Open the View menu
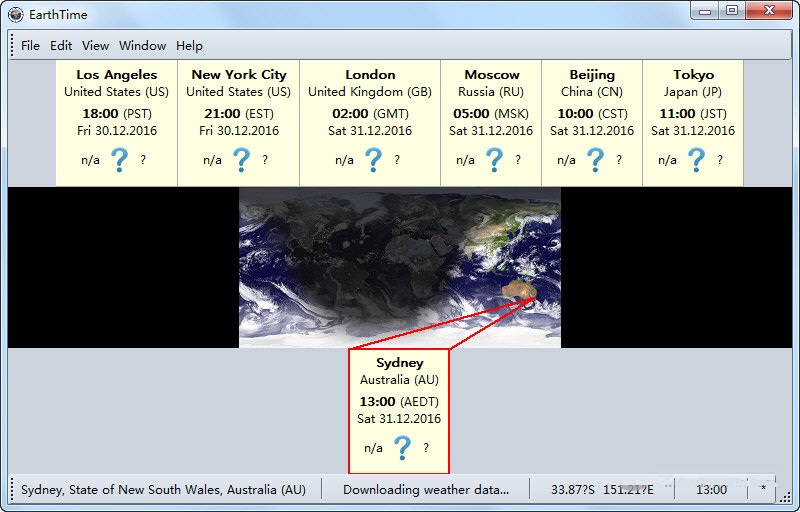 point(95,46)
